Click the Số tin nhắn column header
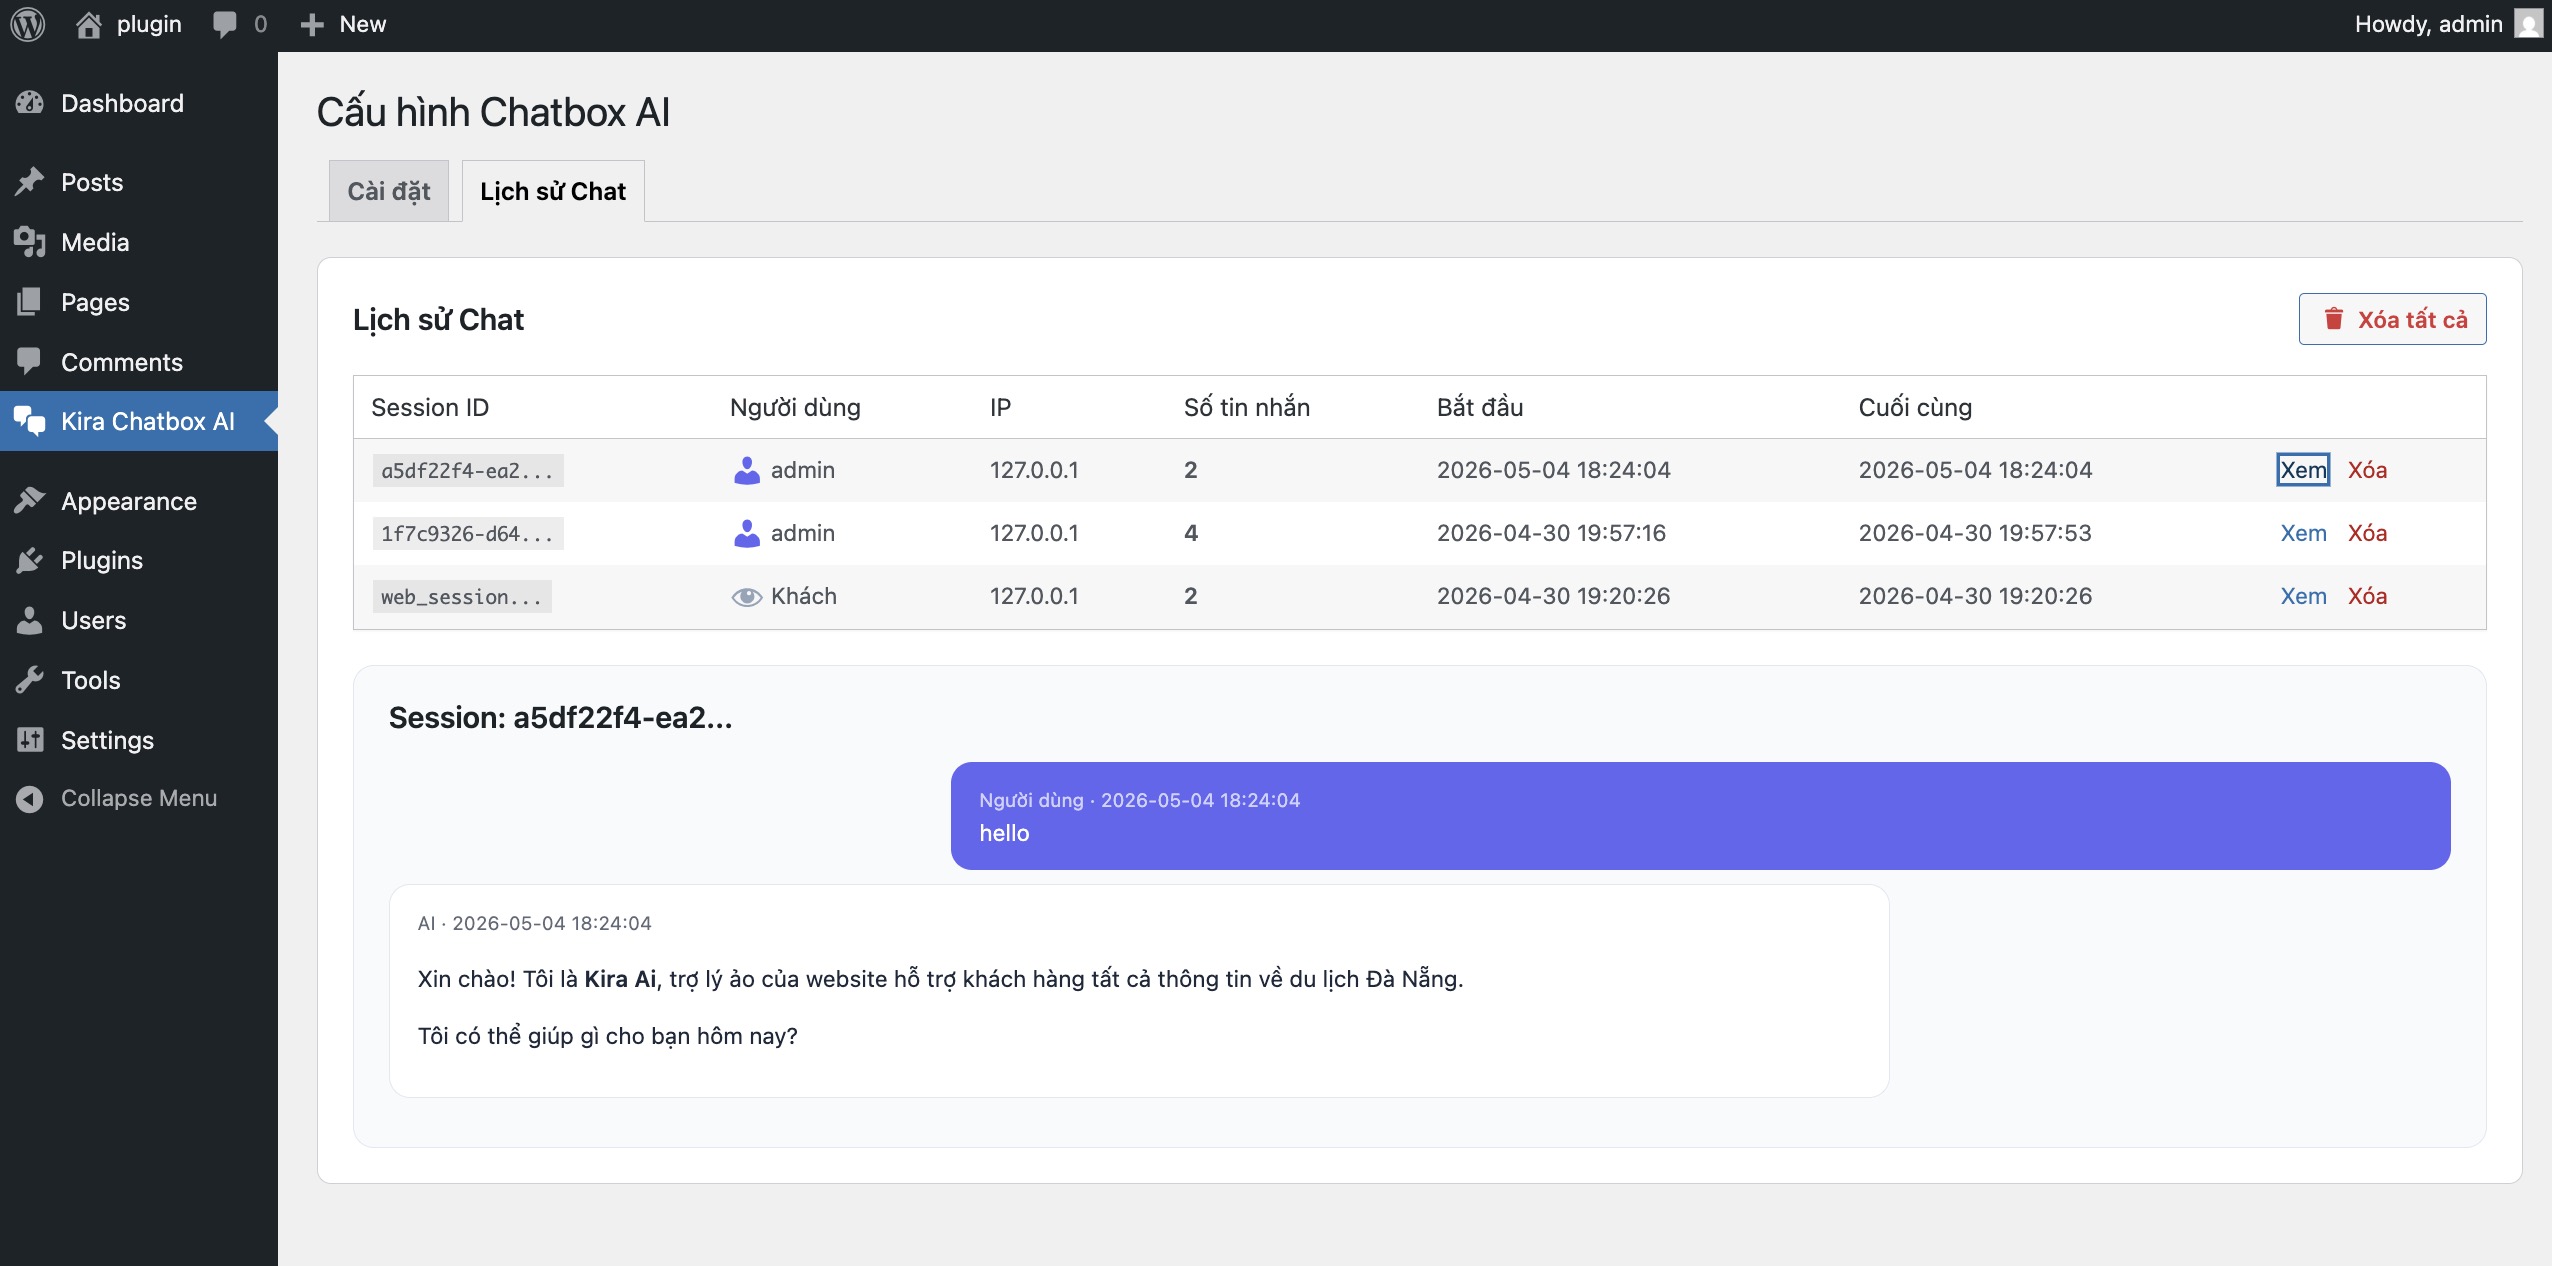The image size is (2552, 1266). [x=1247, y=407]
